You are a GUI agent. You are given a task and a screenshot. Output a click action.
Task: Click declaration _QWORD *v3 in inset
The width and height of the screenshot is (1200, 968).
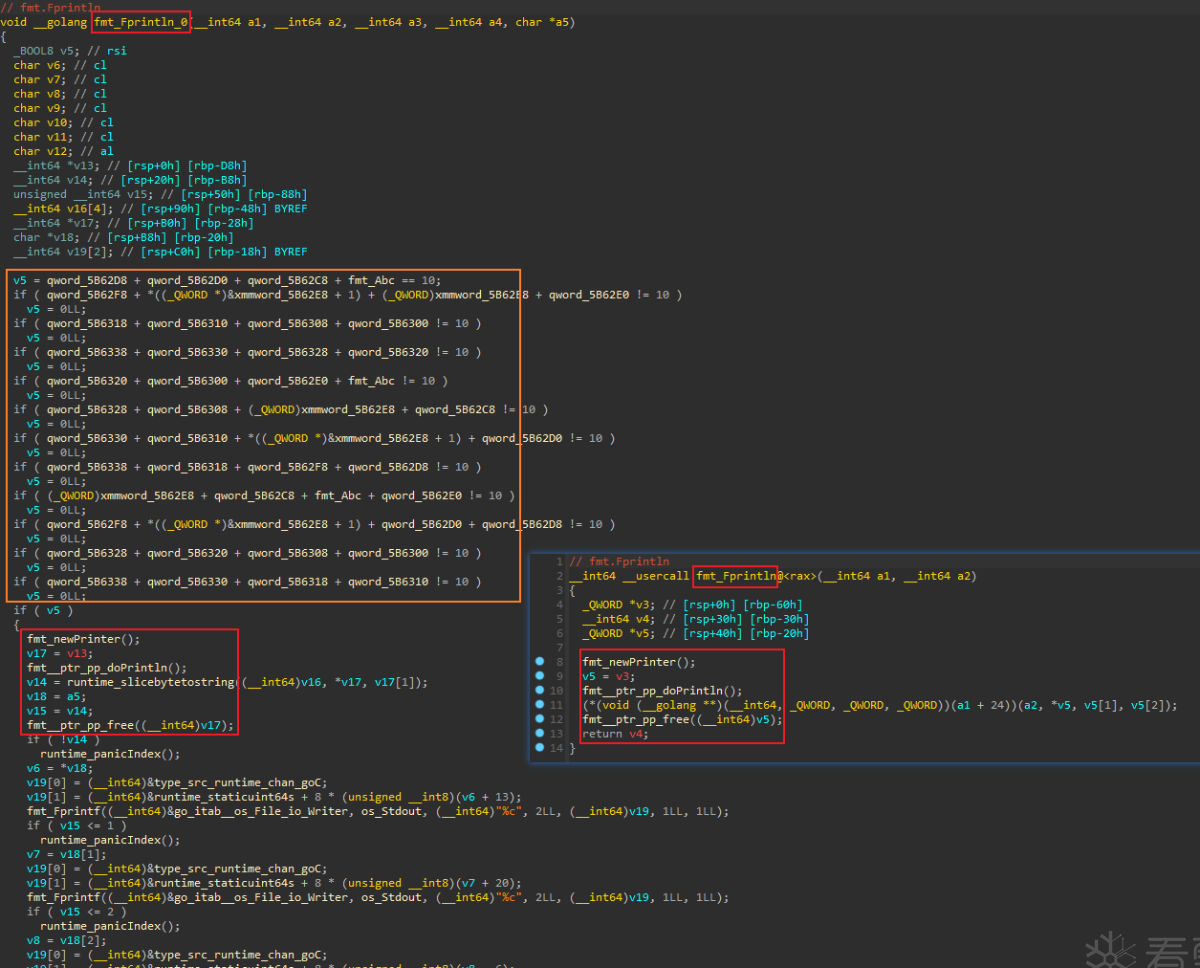point(693,605)
